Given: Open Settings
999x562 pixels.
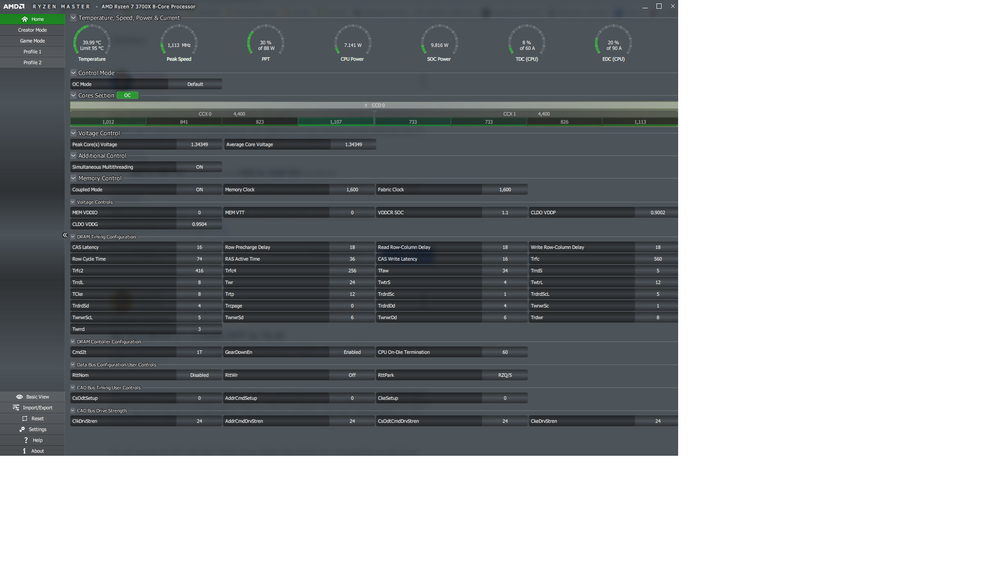Looking at the screenshot, I should tap(32, 429).
